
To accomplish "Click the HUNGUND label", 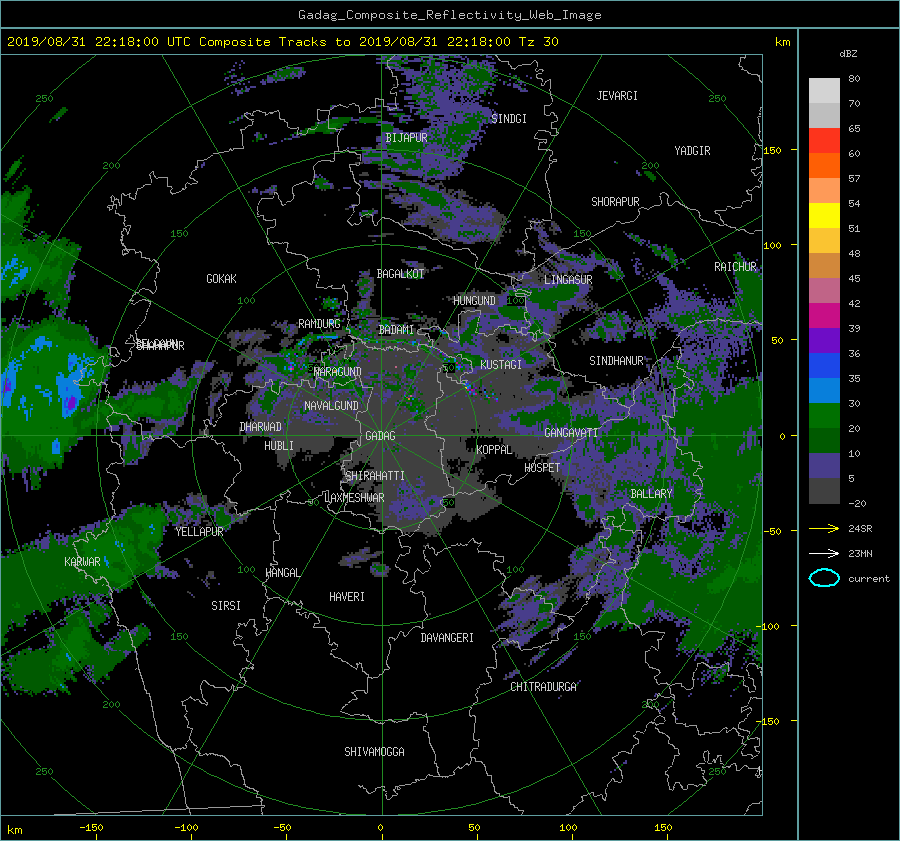I will click(474, 301).
